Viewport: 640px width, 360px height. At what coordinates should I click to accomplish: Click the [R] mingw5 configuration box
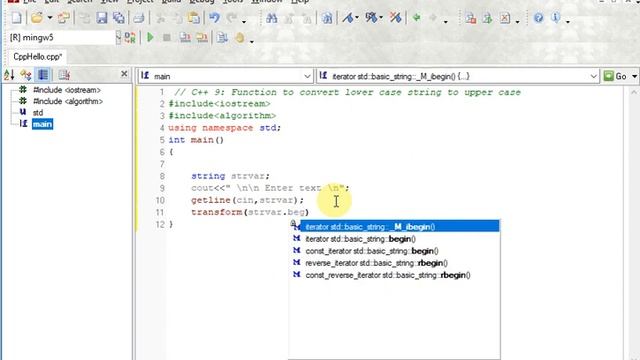(62, 38)
